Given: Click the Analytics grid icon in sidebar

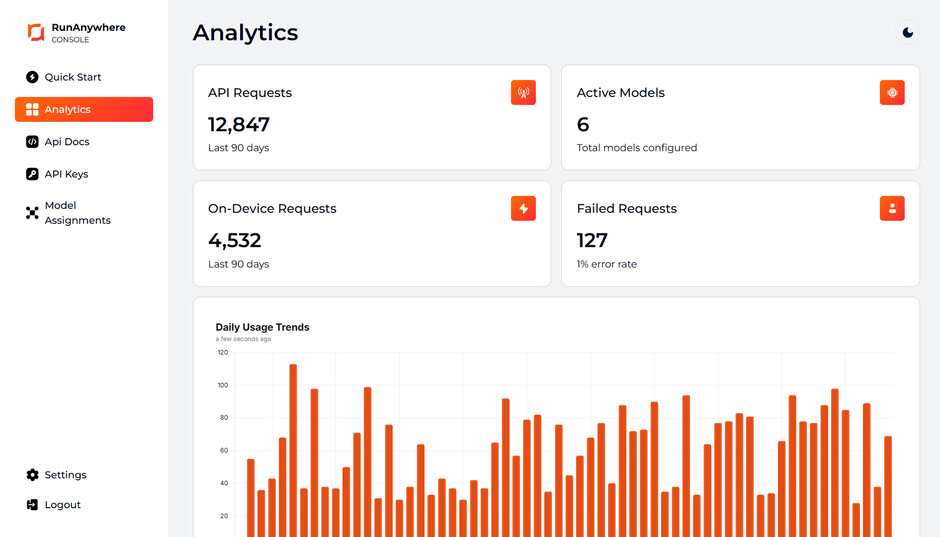Looking at the screenshot, I should coord(32,109).
